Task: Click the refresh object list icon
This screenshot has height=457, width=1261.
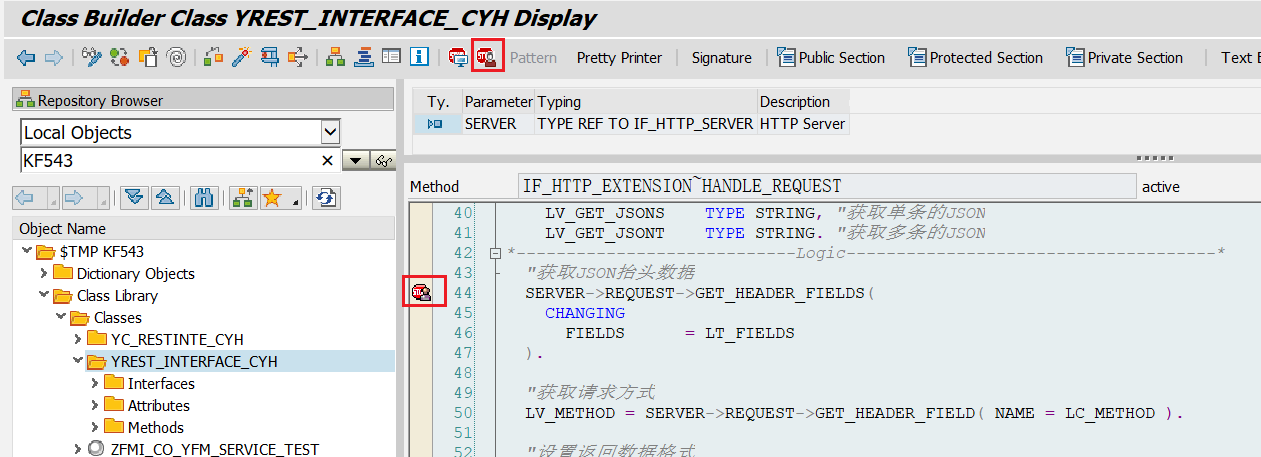Action: tap(326, 198)
